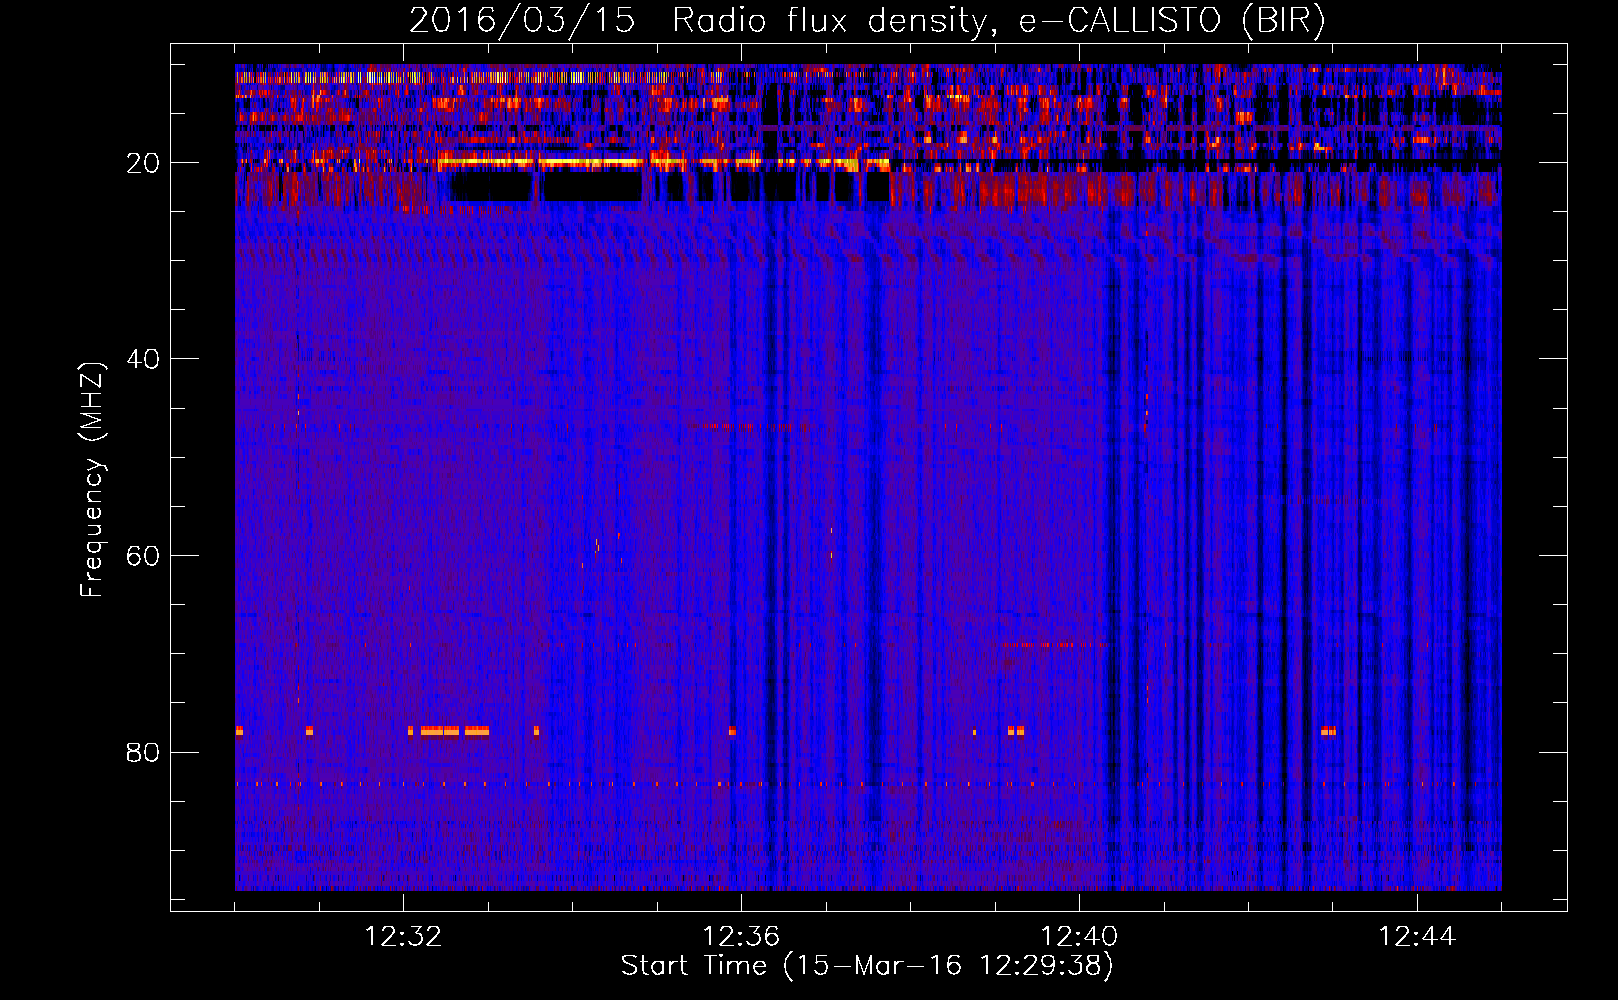Viewport: 1618px width, 1000px height.
Task: Click the '20' frequency tick label
Action: coord(143,163)
